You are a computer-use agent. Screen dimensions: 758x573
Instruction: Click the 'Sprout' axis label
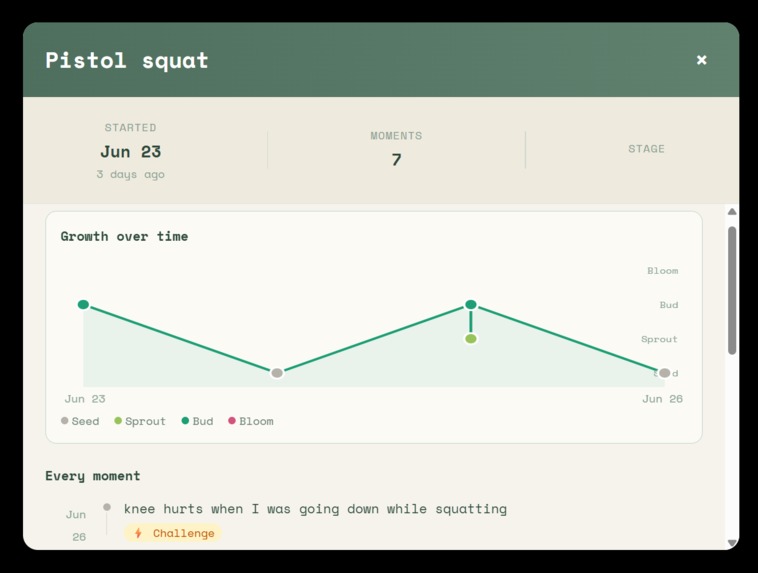click(x=659, y=339)
